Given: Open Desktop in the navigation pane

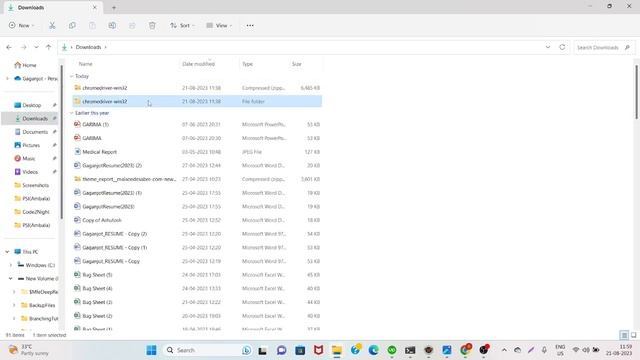Looking at the screenshot, I should click(x=32, y=105).
